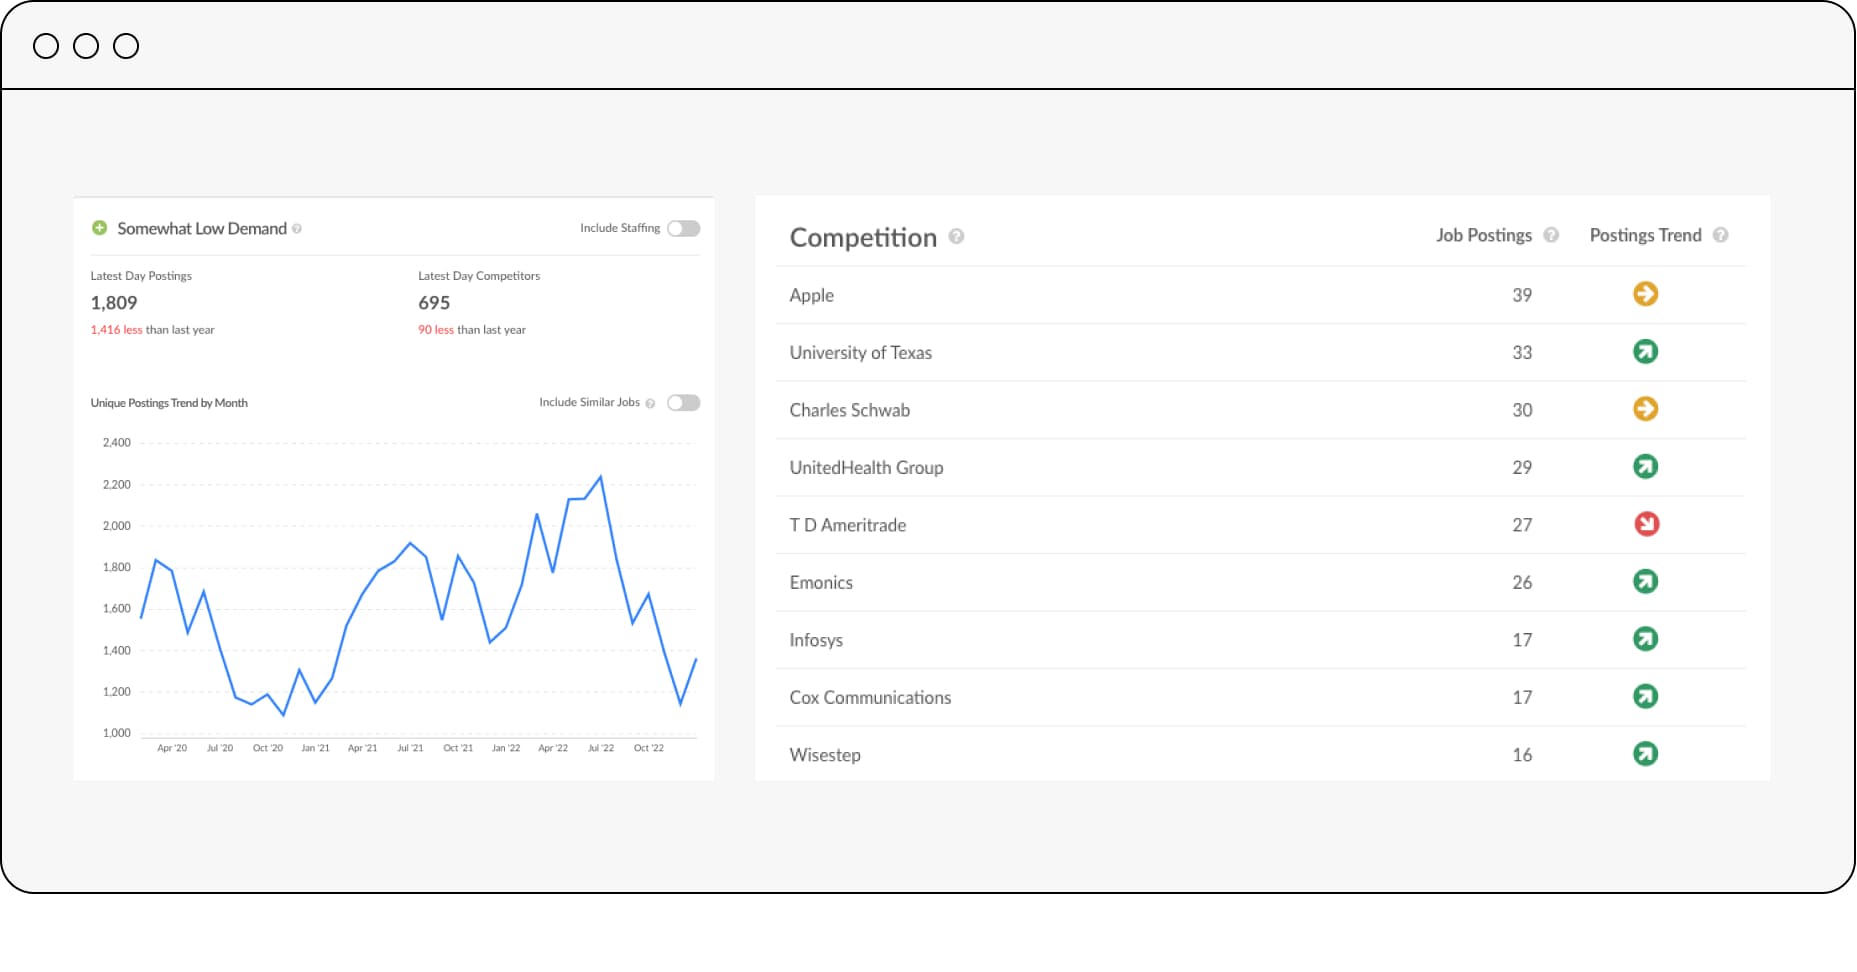Click Emonics postings count 26
The height and width of the screenshot is (972, 1857).
(x=1522, y=583)
